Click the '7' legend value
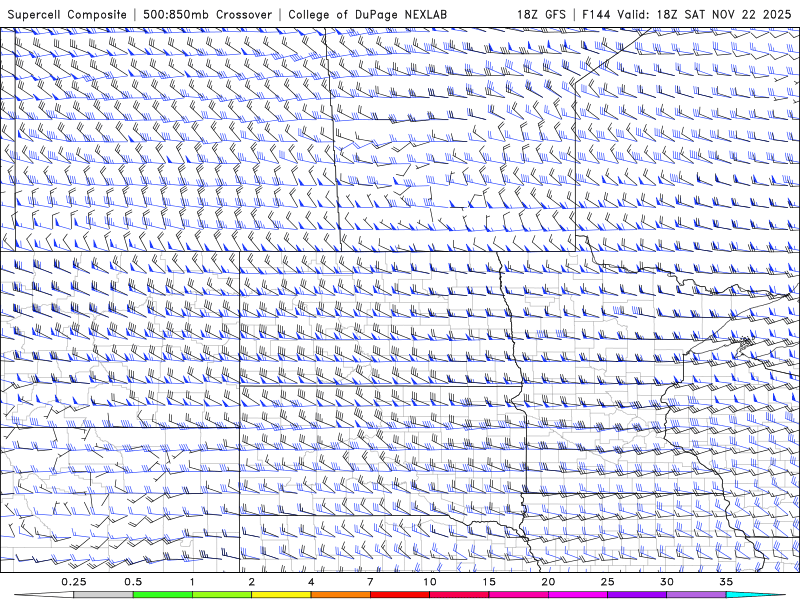 click(x=370, y=582)
